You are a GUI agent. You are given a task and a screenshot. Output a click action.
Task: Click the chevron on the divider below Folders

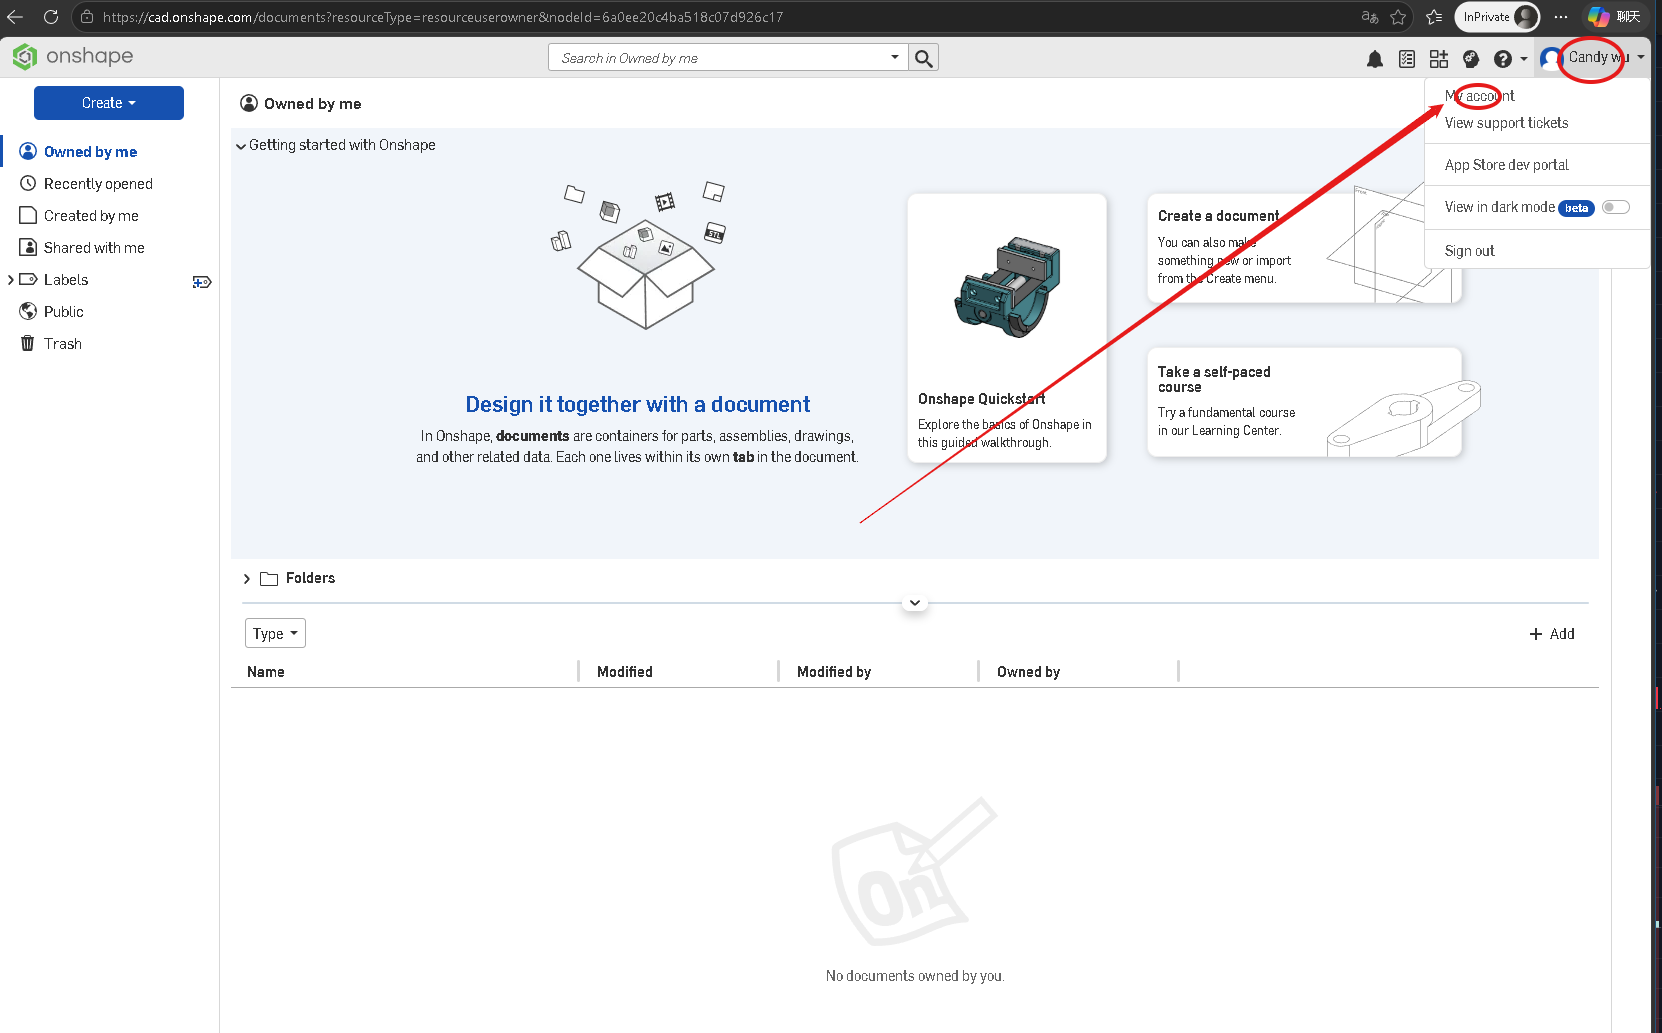(915, 603)
